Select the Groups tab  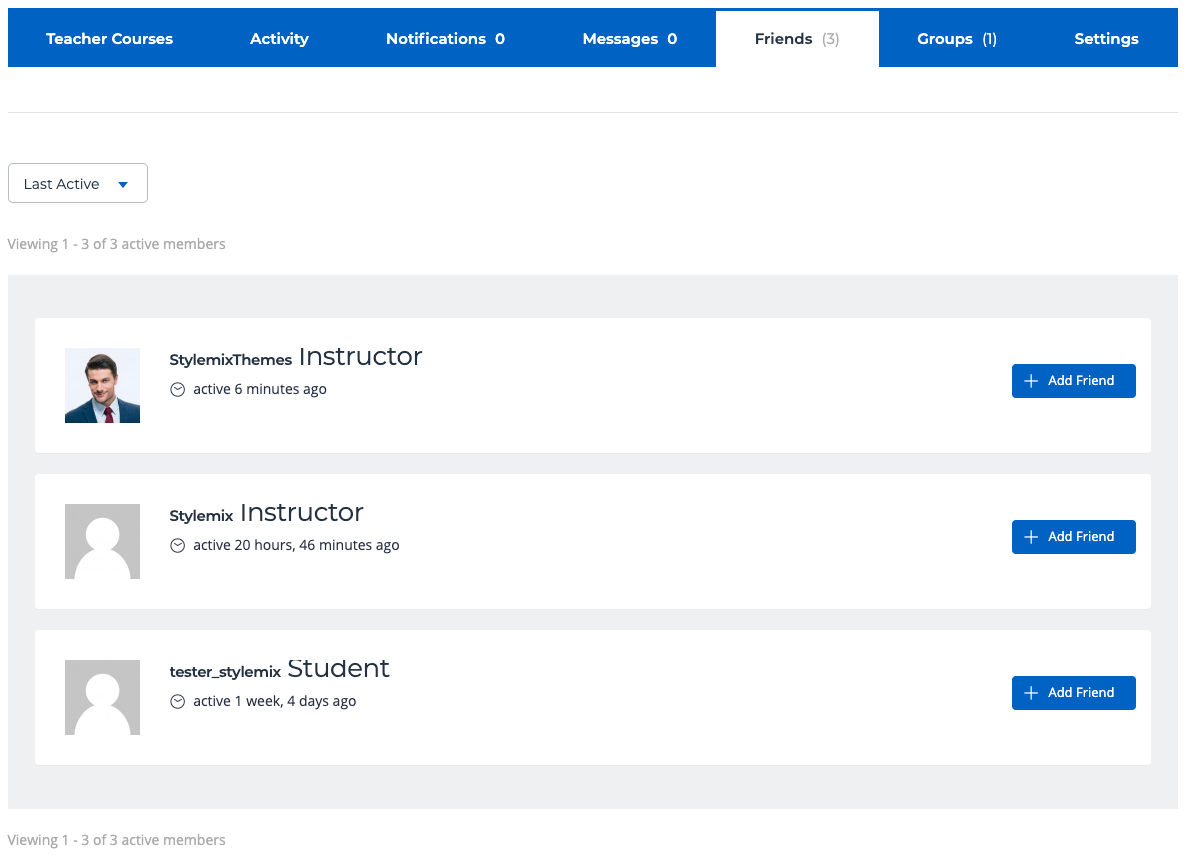coord(956,39)
